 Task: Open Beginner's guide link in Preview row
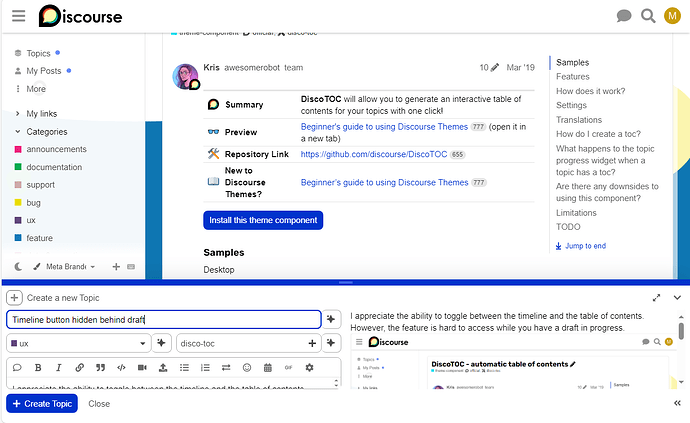[x=384, y=127]
